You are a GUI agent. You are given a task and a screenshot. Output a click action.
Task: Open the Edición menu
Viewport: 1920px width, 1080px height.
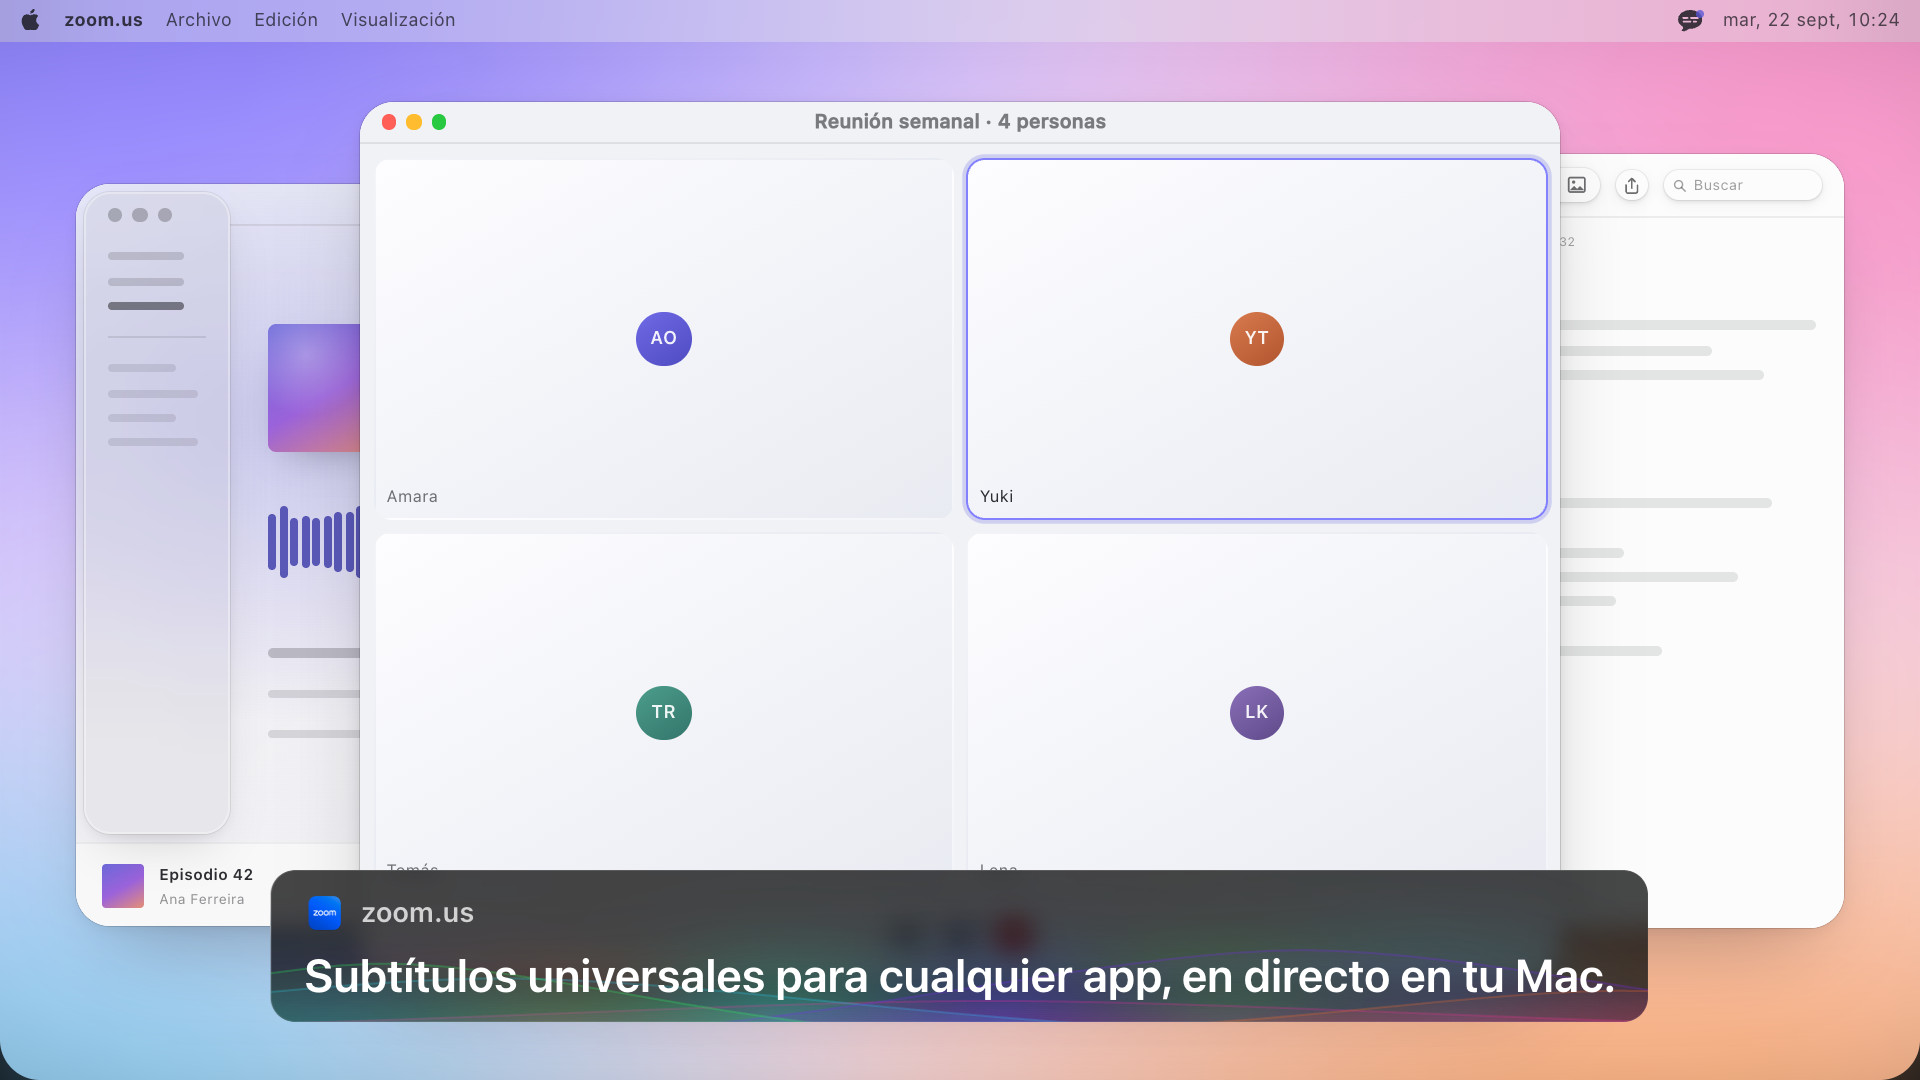pyautogui.click(x=286, y=20)
